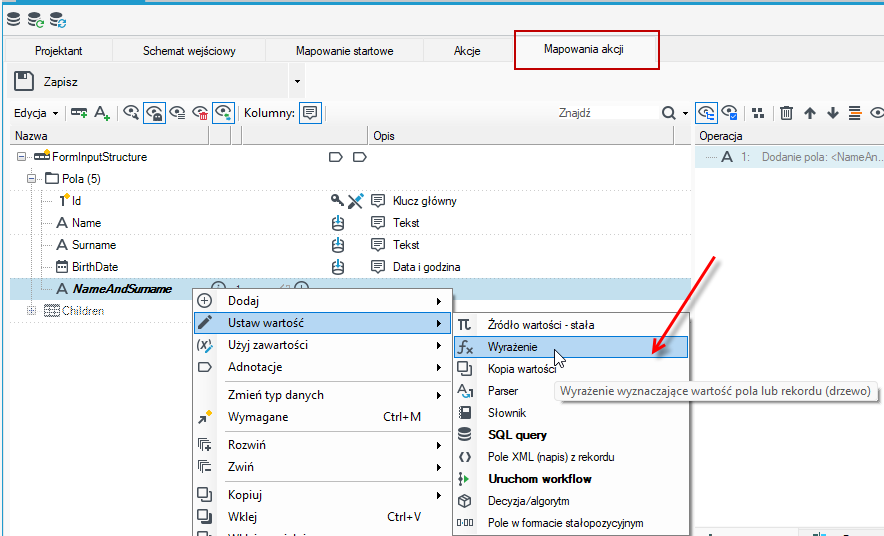Select Pole w formacie stałopozycyjnym

point(571,522)
